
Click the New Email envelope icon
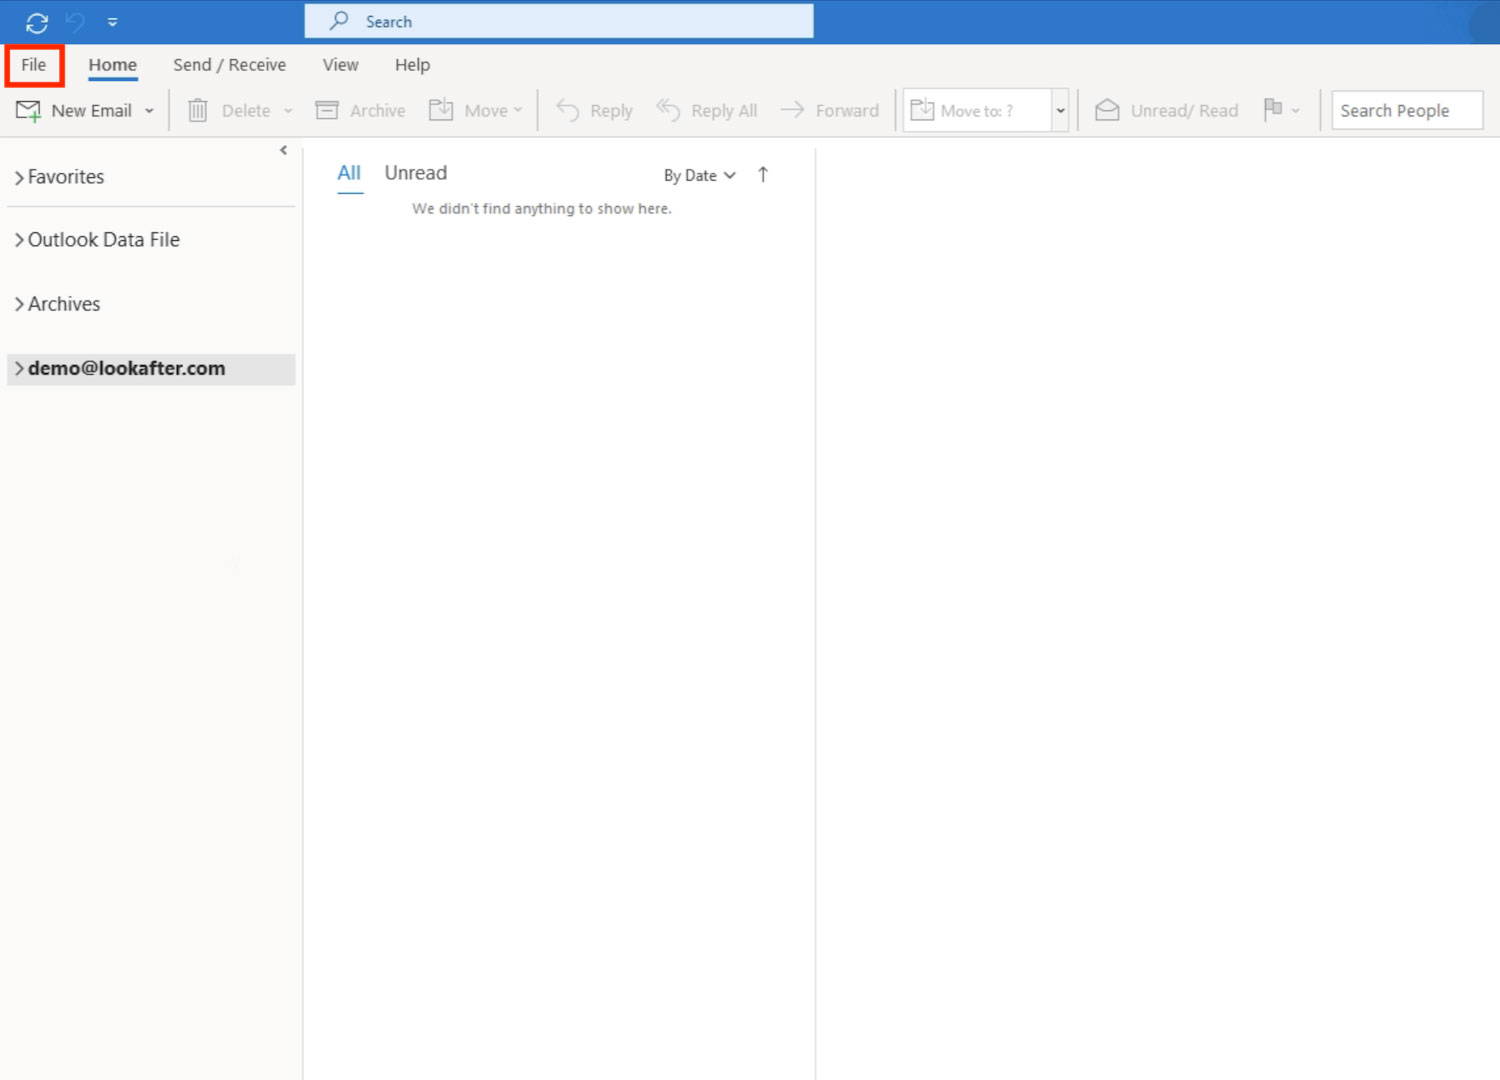click(28, 111)
